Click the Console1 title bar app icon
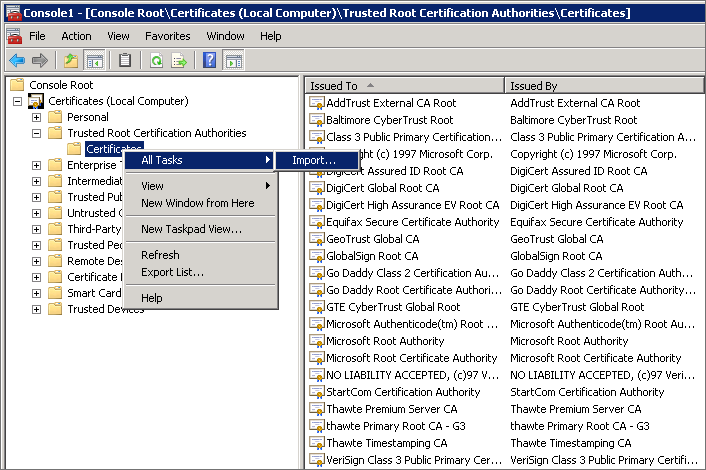Viewport: 706px width, 470px height. pyautogui.click(x=14, y=13)
